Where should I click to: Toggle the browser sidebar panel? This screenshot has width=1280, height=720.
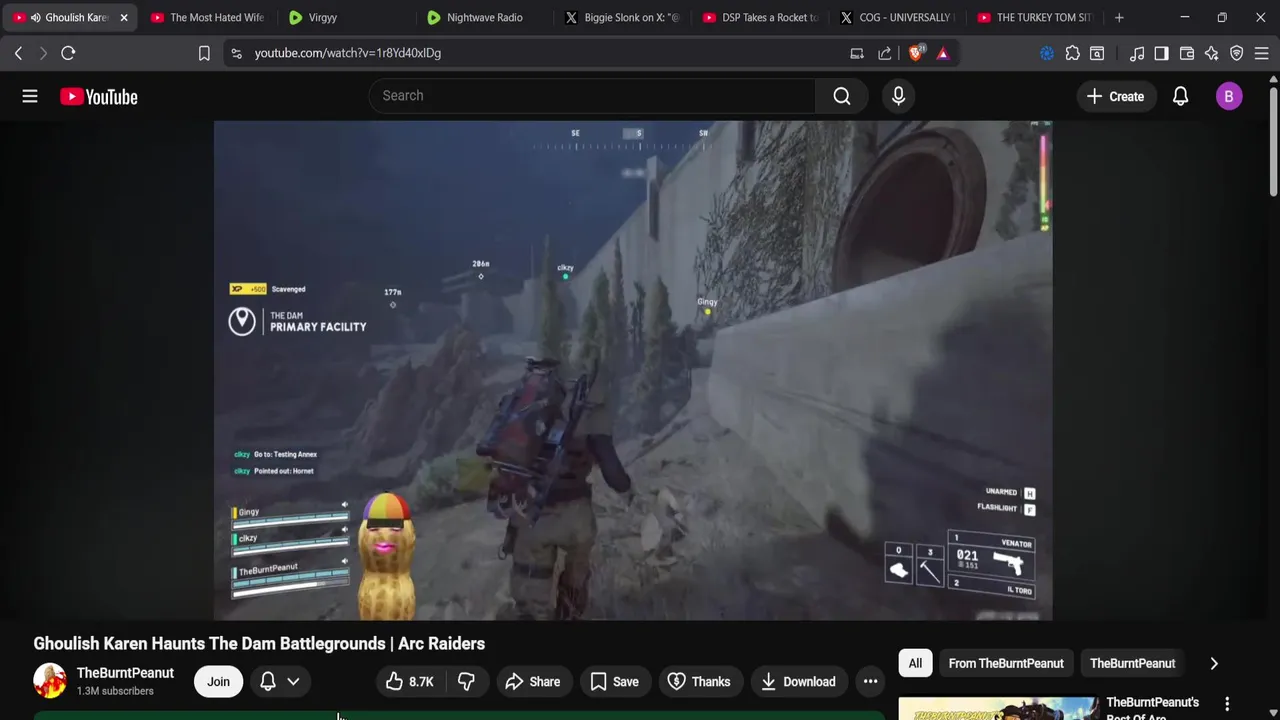pos(1161,53)
